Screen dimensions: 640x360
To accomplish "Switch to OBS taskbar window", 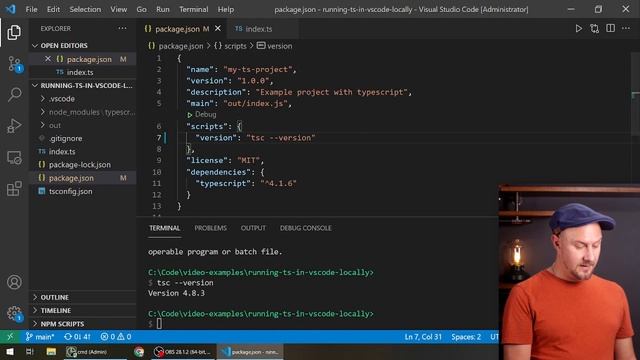I will [x=182, y=351].
